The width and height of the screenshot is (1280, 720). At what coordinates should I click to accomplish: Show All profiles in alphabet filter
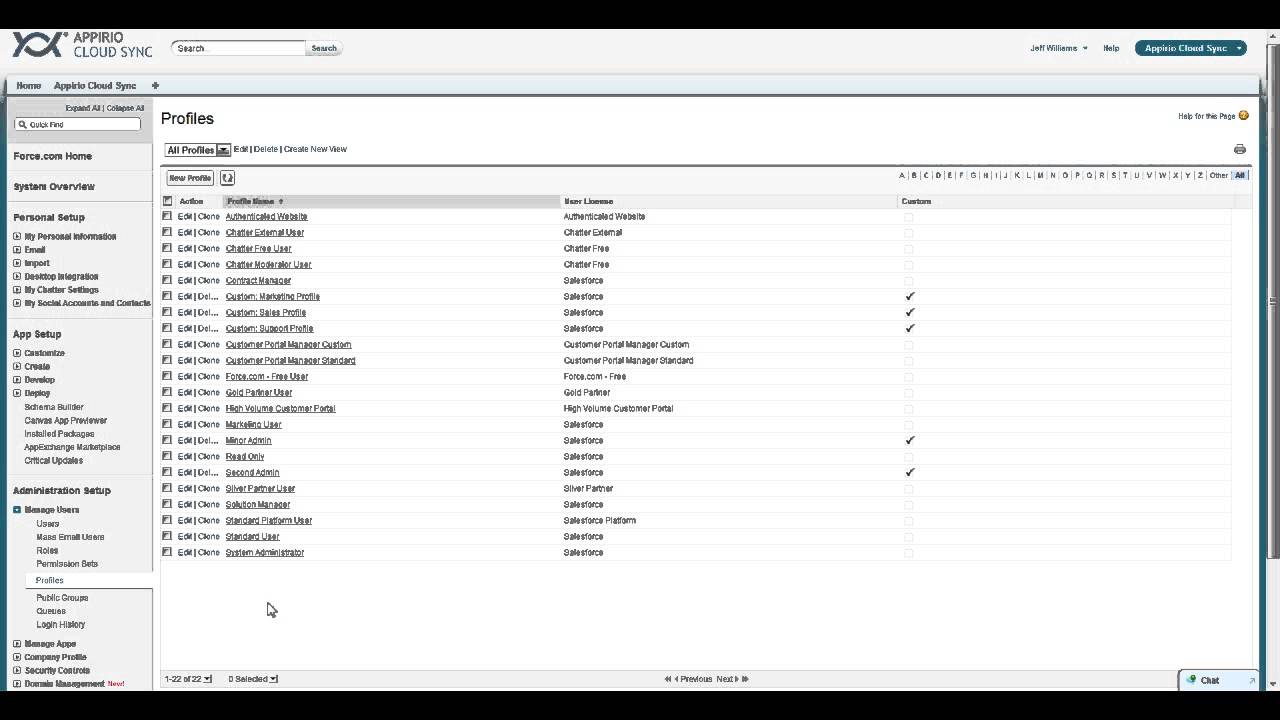click(1240, 175)
